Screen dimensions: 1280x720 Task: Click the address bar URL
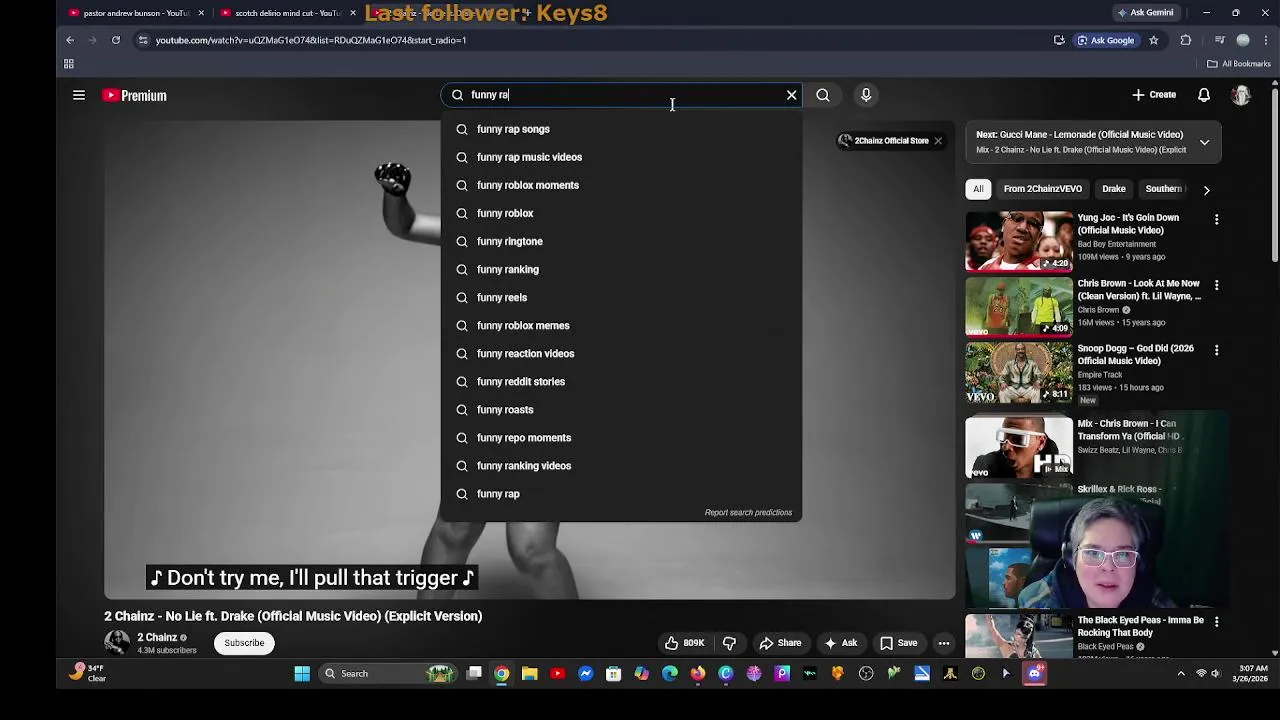(x=311, y=40)
